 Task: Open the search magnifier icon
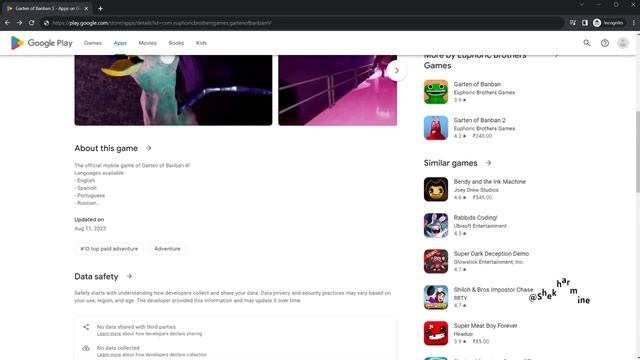tap(587, 43)
